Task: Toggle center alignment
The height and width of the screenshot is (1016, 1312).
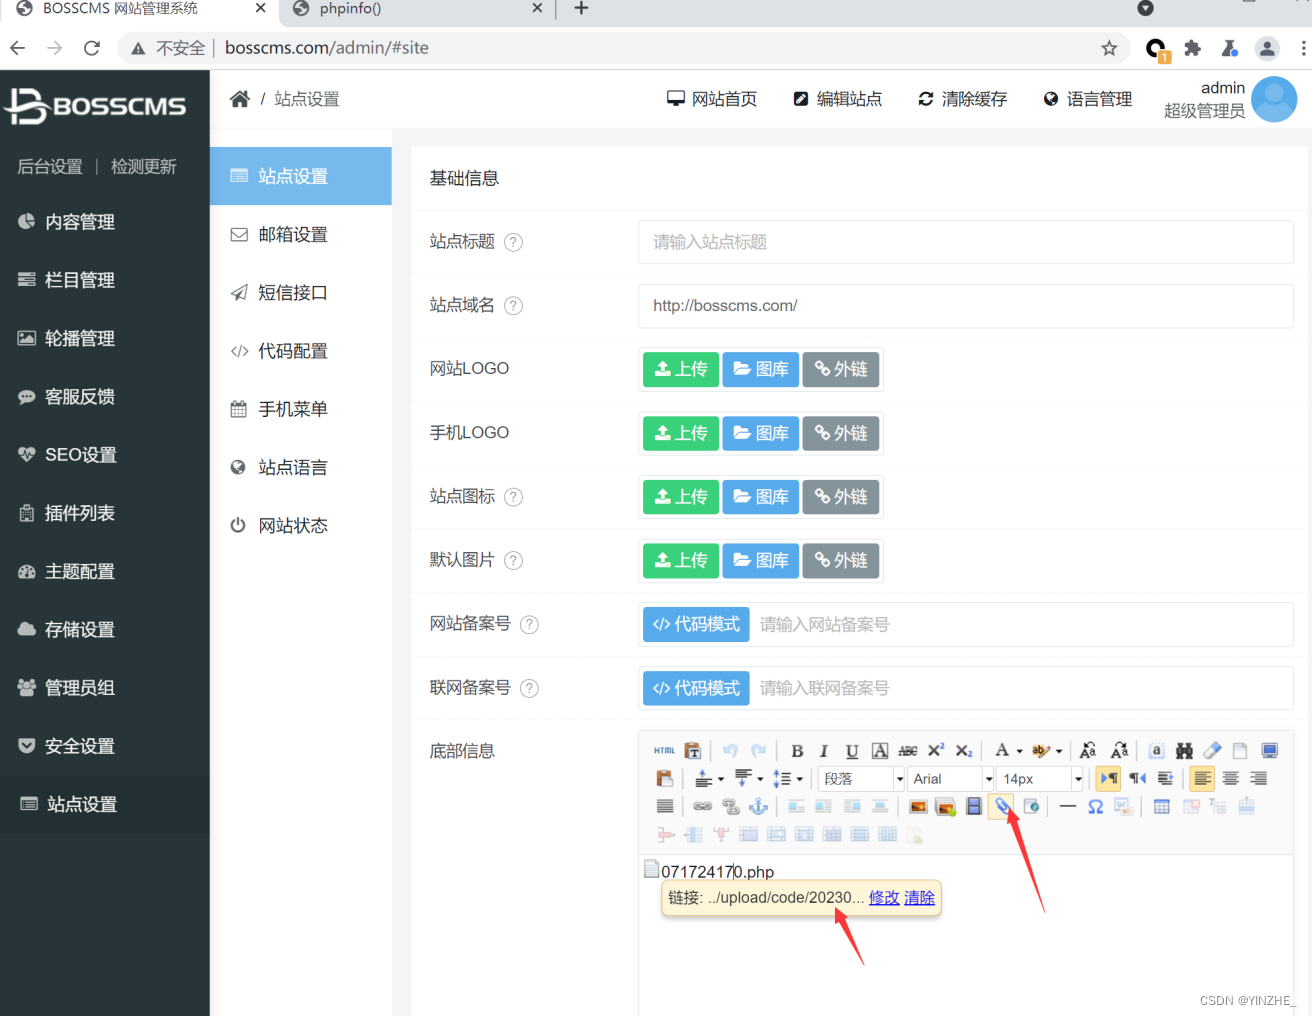Action: pyautogui.click(x=1231, y=778)
